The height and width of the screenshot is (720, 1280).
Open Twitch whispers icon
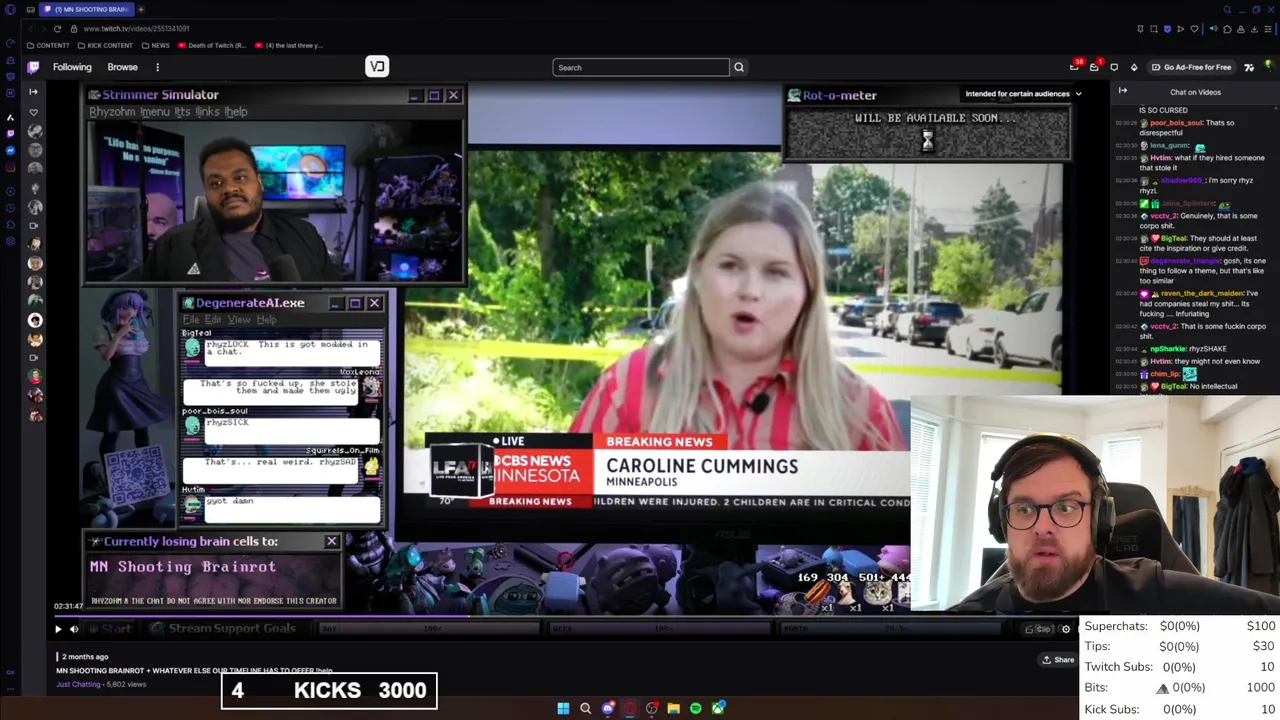coord(1114,67)
